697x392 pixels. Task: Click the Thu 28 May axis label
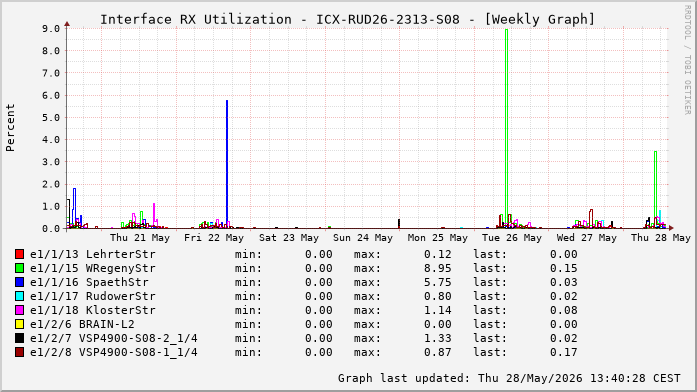661,238
